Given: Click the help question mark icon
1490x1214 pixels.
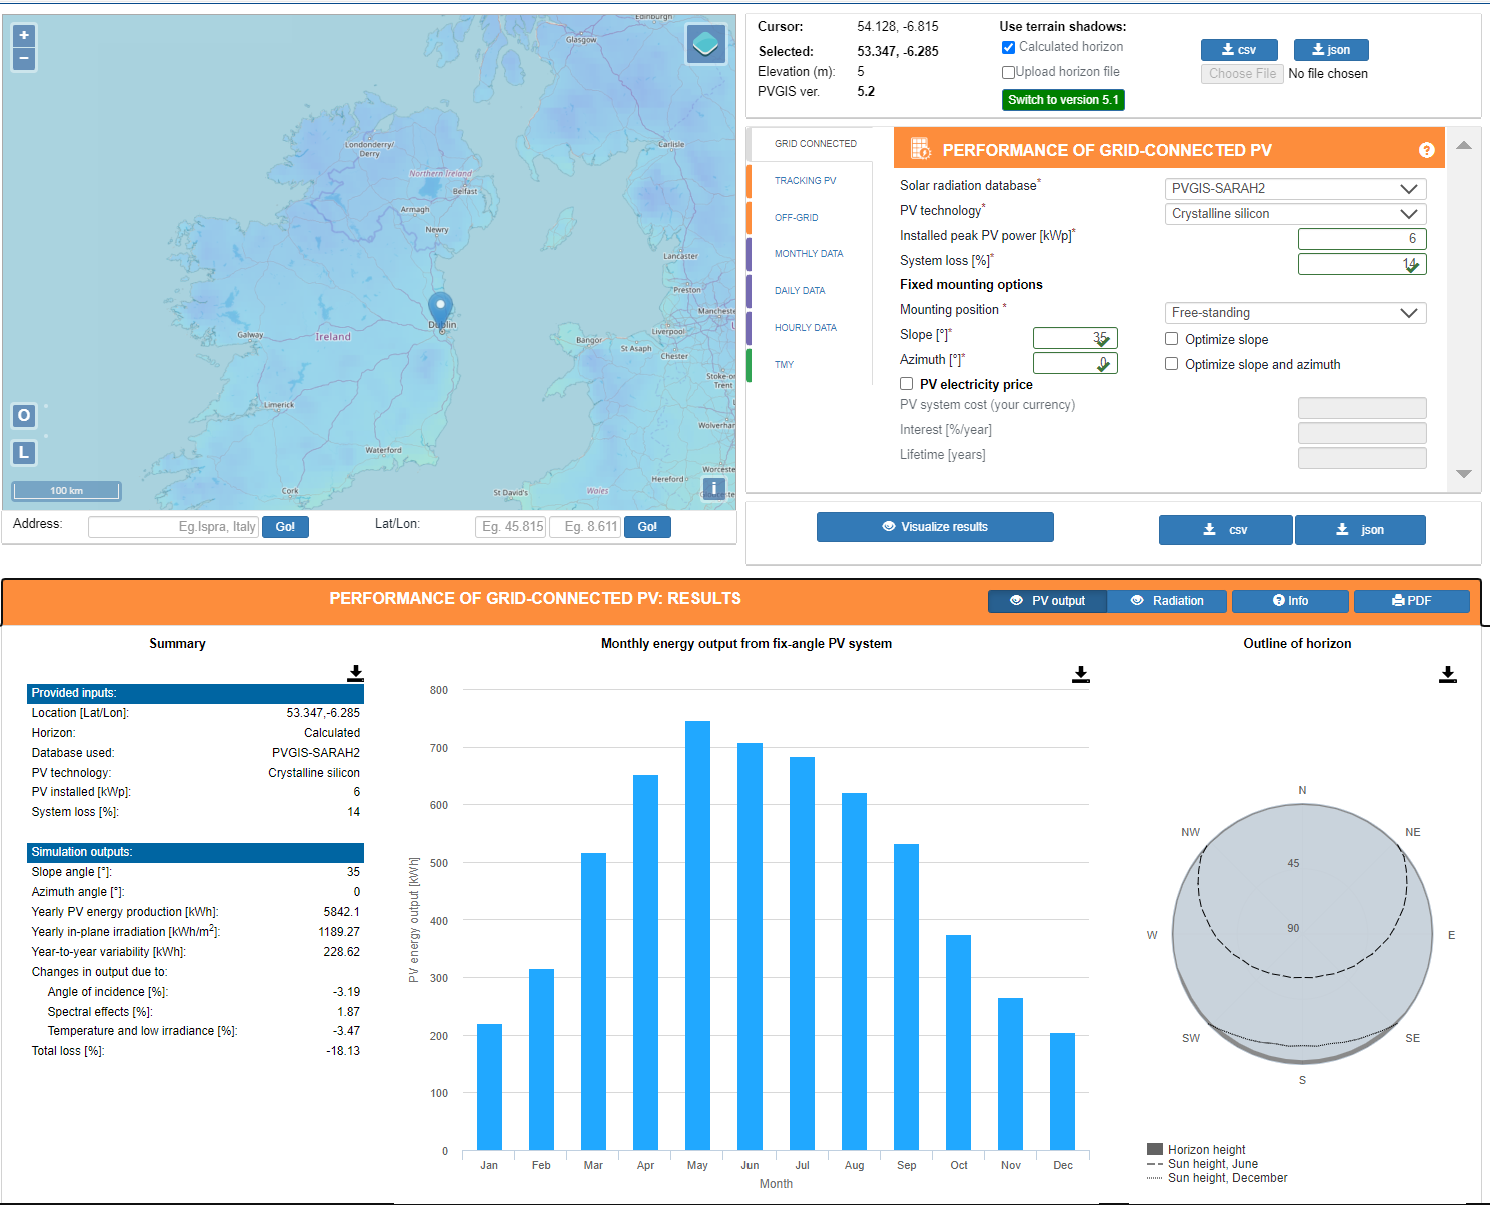Looking at the screenshot, I should (x=1426, y=150).
